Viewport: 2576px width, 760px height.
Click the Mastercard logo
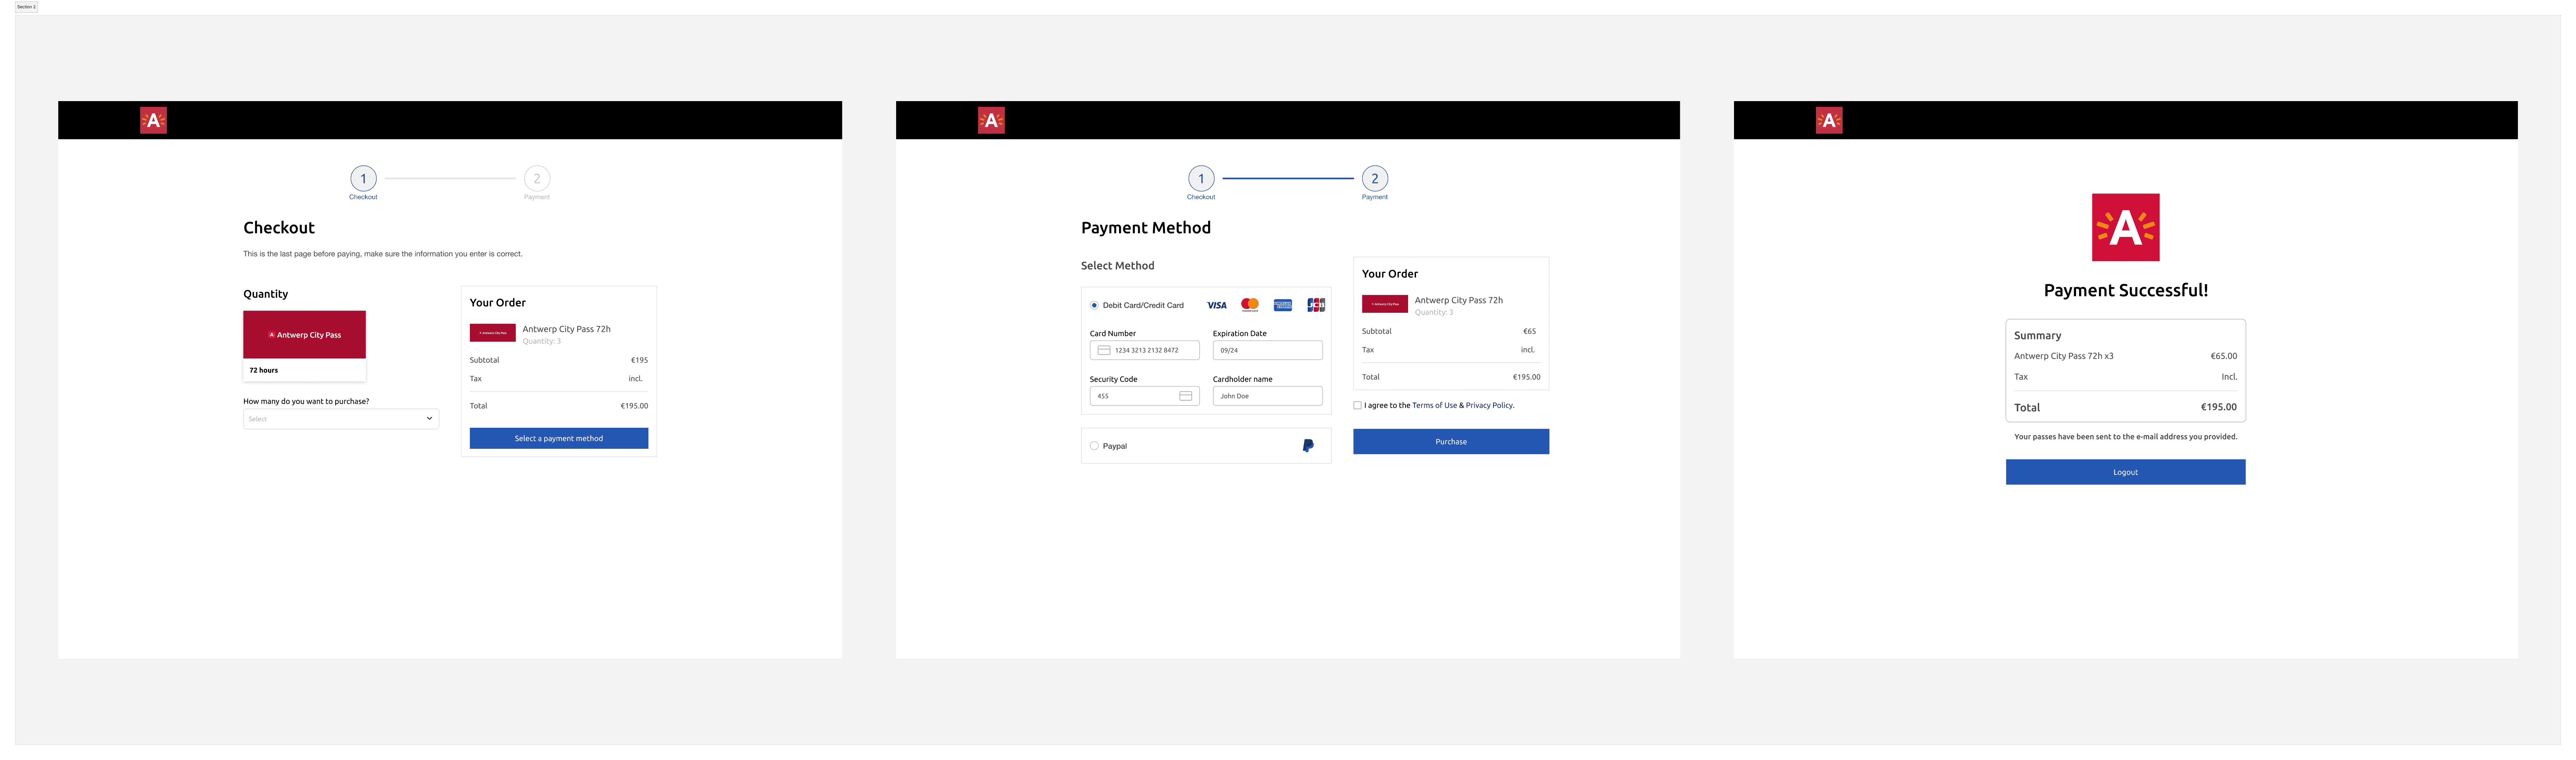coord(1250,304)
